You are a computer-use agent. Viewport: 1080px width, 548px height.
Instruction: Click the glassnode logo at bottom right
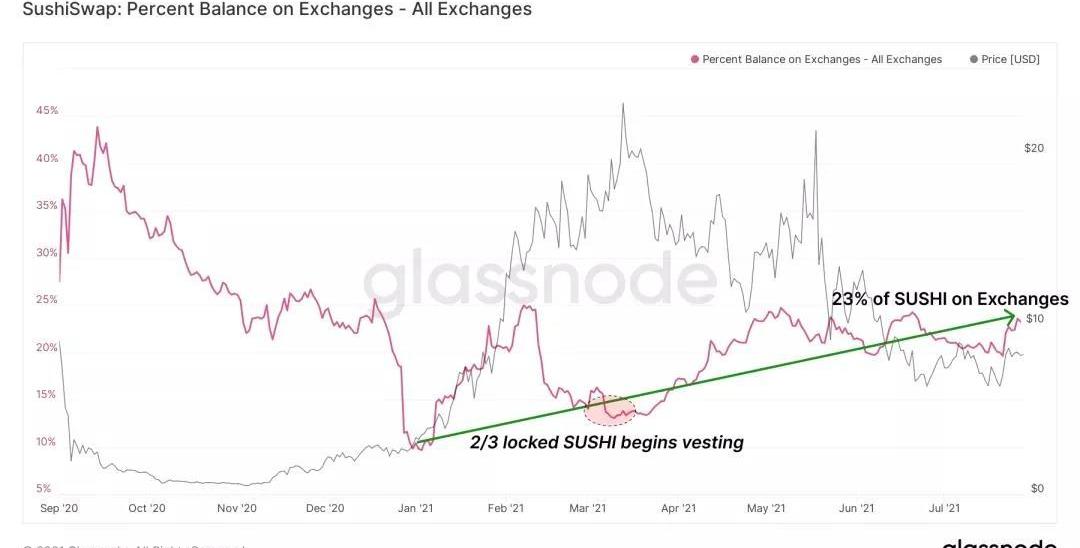tap(1000, 543)
